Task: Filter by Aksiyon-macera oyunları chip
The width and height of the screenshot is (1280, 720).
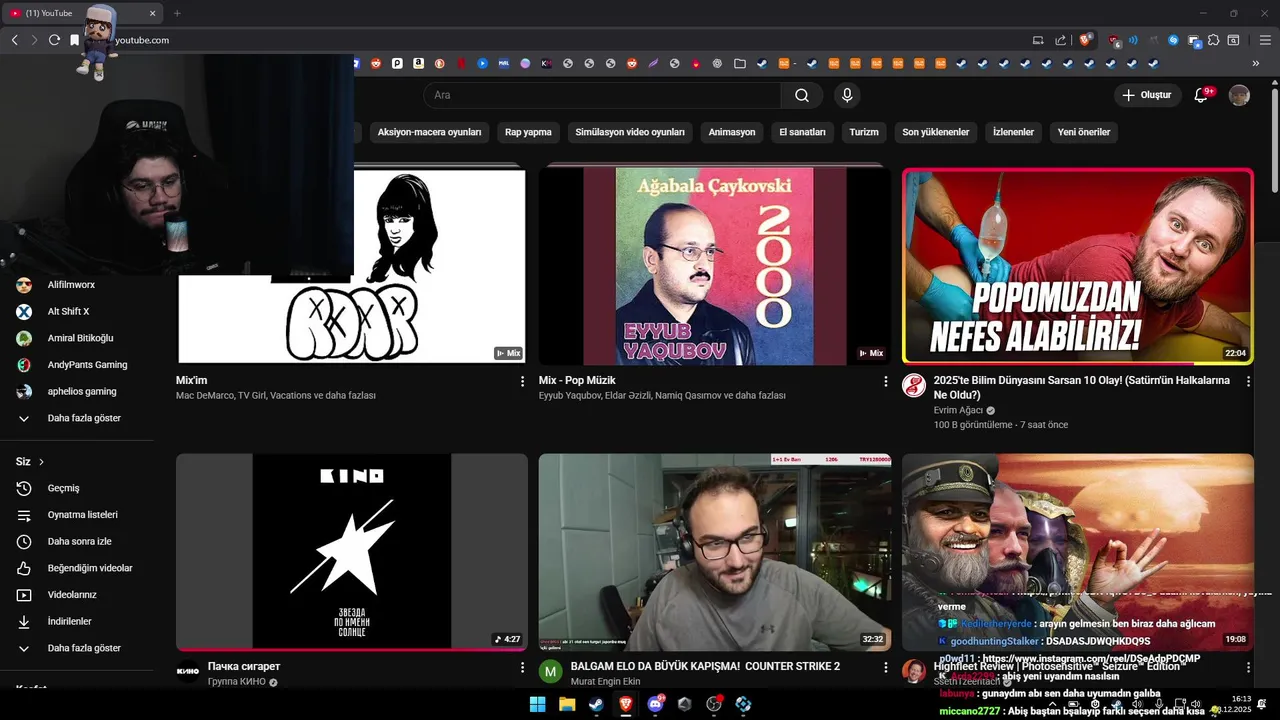Action: point(429,132)
